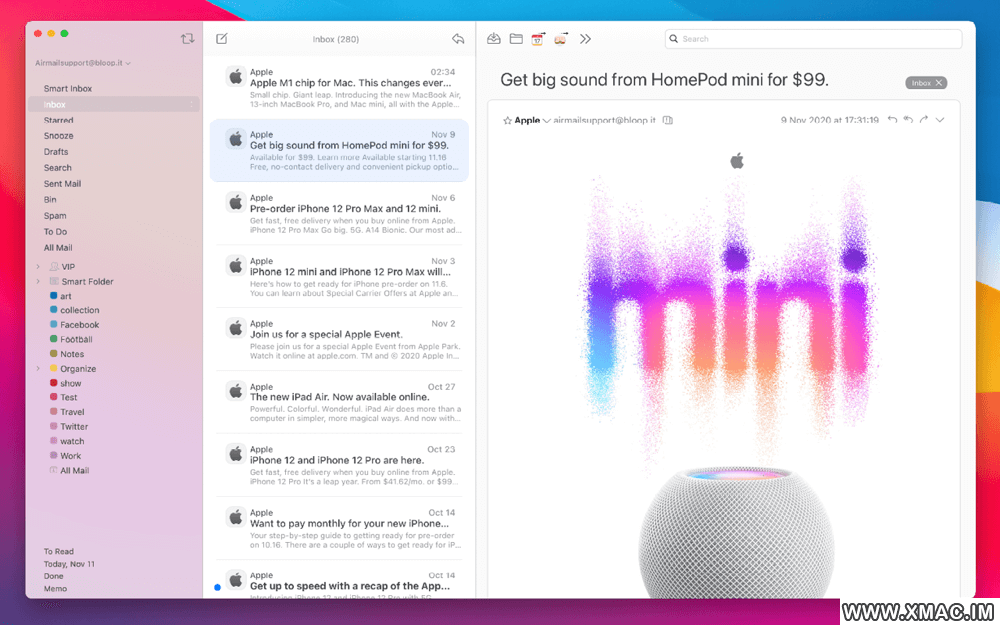Image resolution: width=1000 pixels, height=625 pixels.
Task: Select Search in the sidebar
Action: 57,168
